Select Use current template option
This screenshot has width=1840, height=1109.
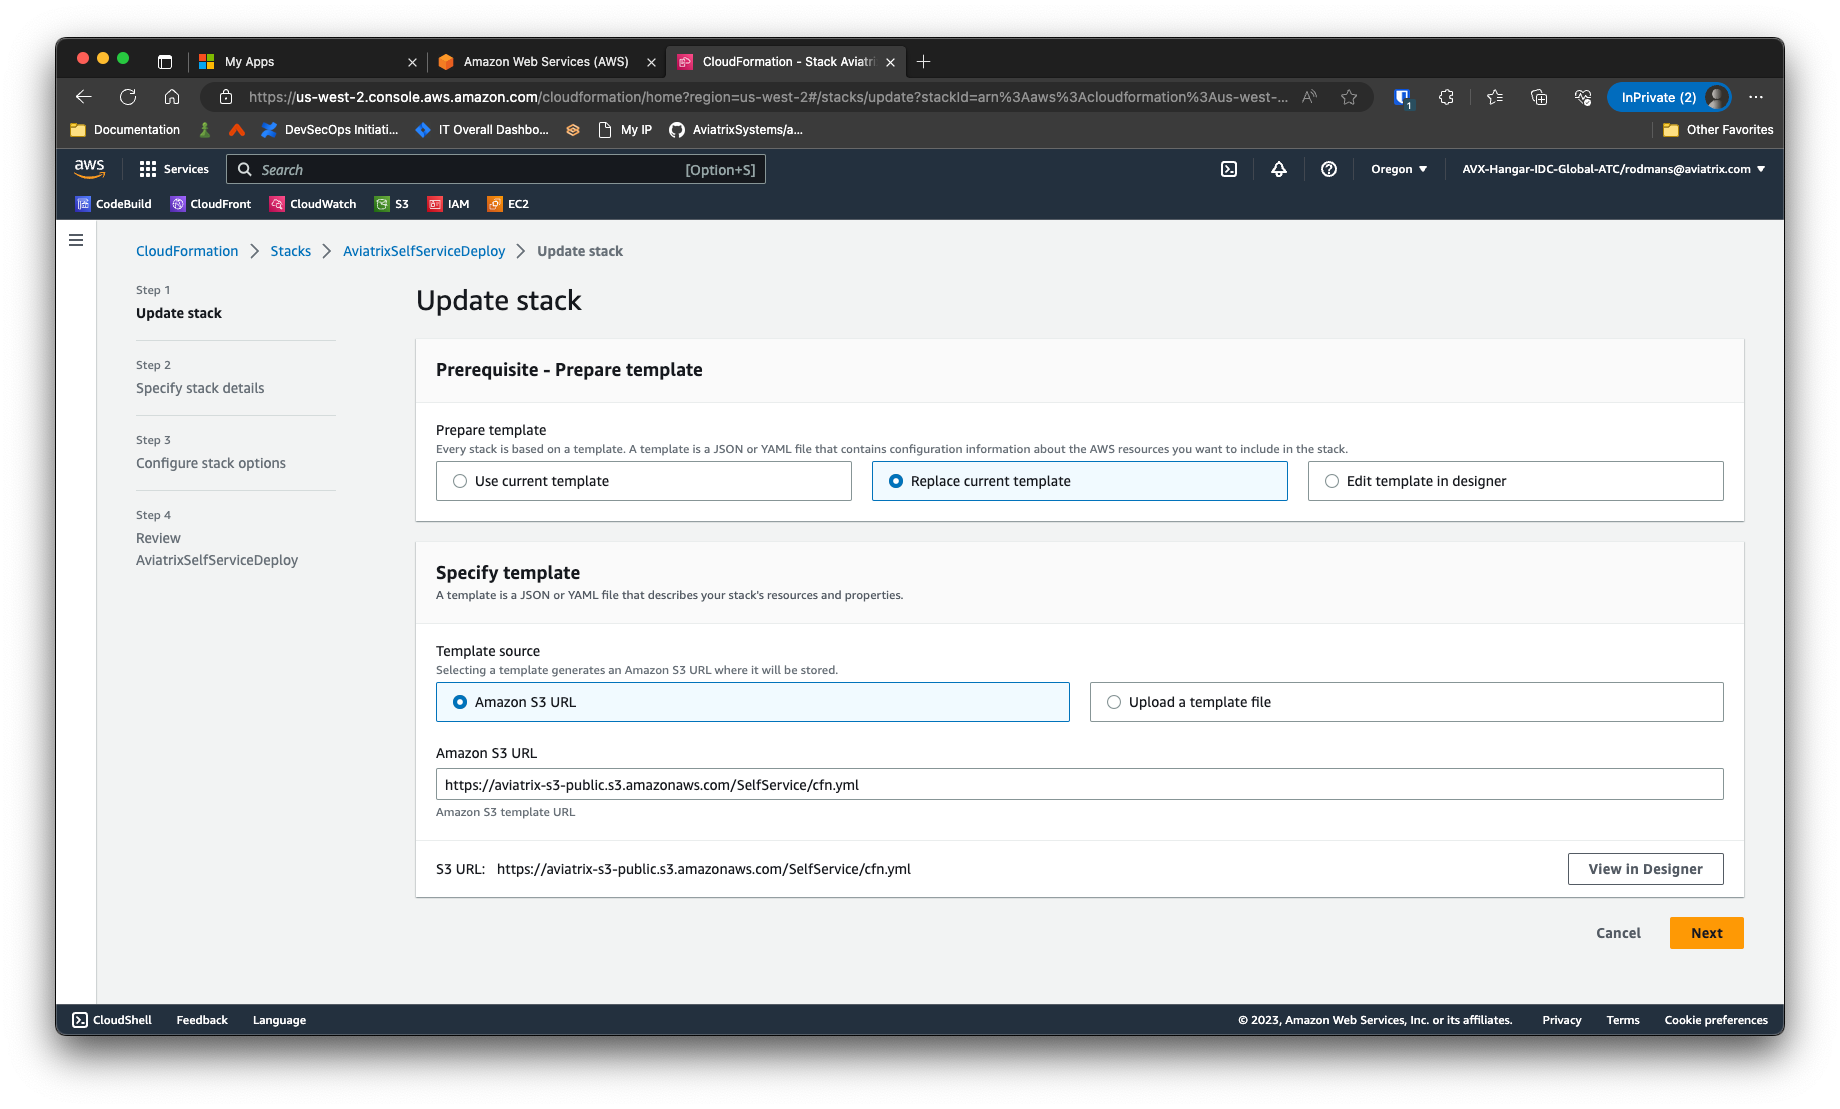click(644, 481)
